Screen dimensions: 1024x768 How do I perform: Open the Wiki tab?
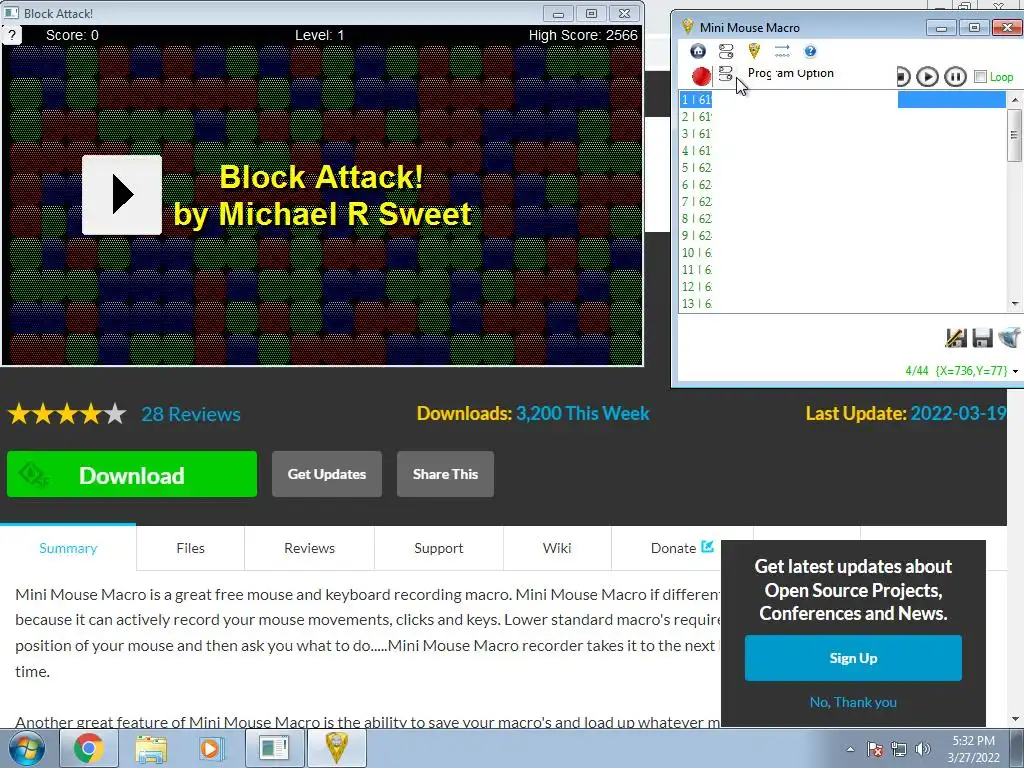557,548
